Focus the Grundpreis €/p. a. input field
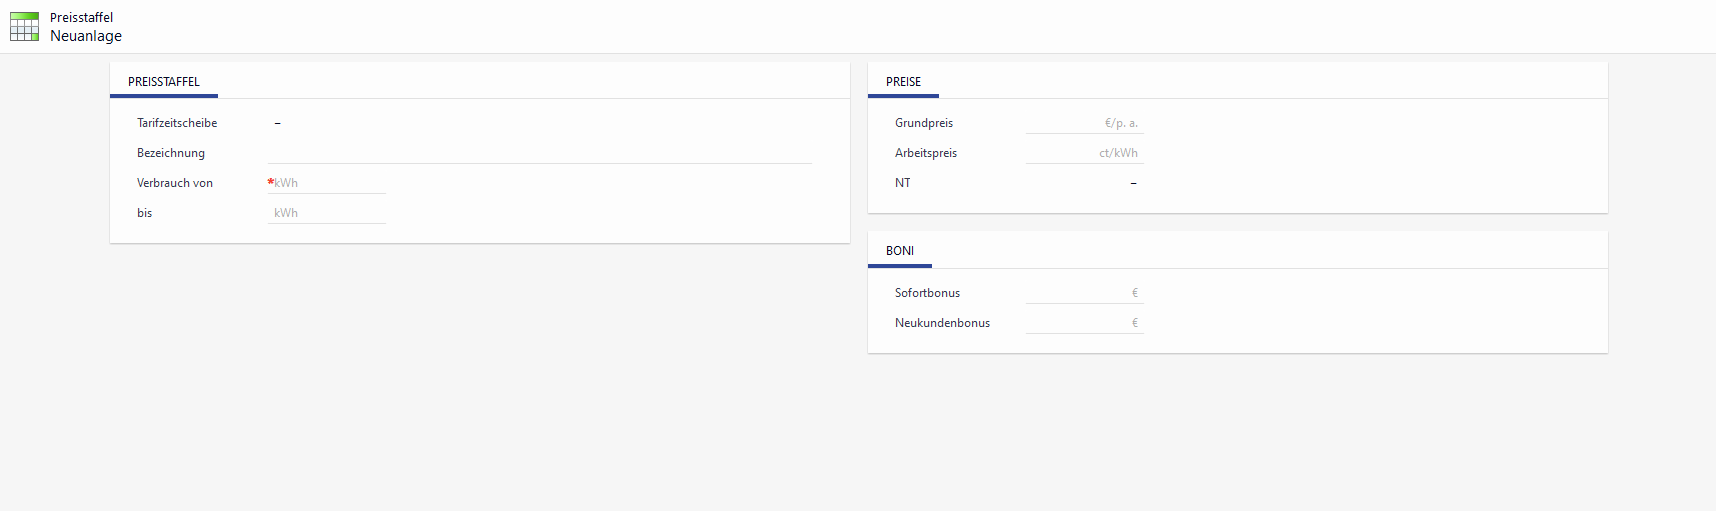Screen dimensions: 1716x511 coord(1084,123)
